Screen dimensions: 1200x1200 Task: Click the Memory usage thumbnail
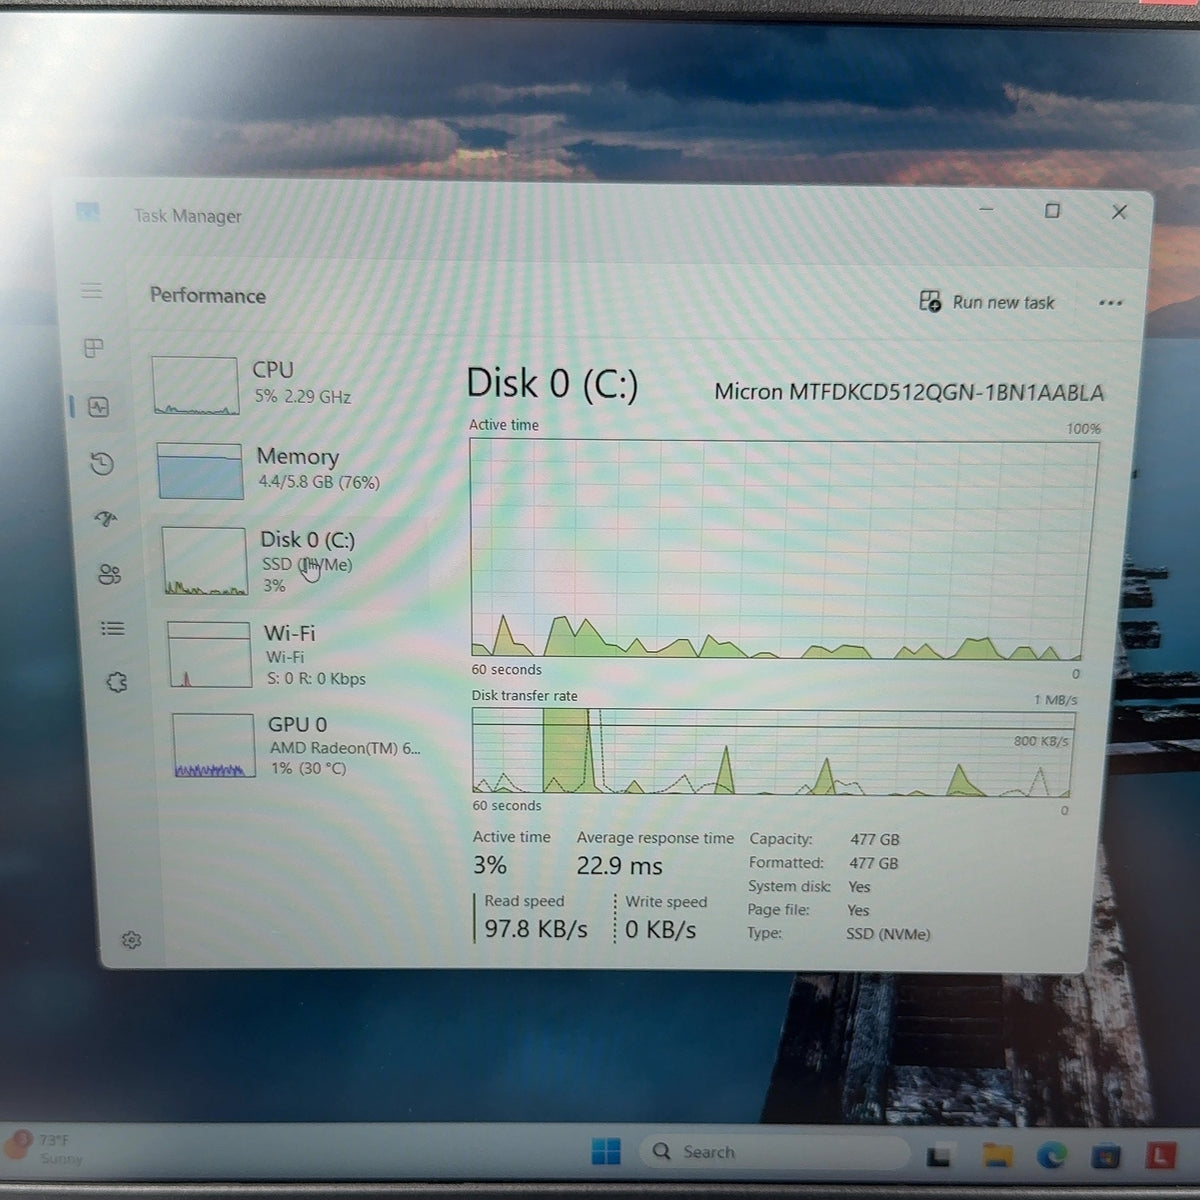point(200,471)
